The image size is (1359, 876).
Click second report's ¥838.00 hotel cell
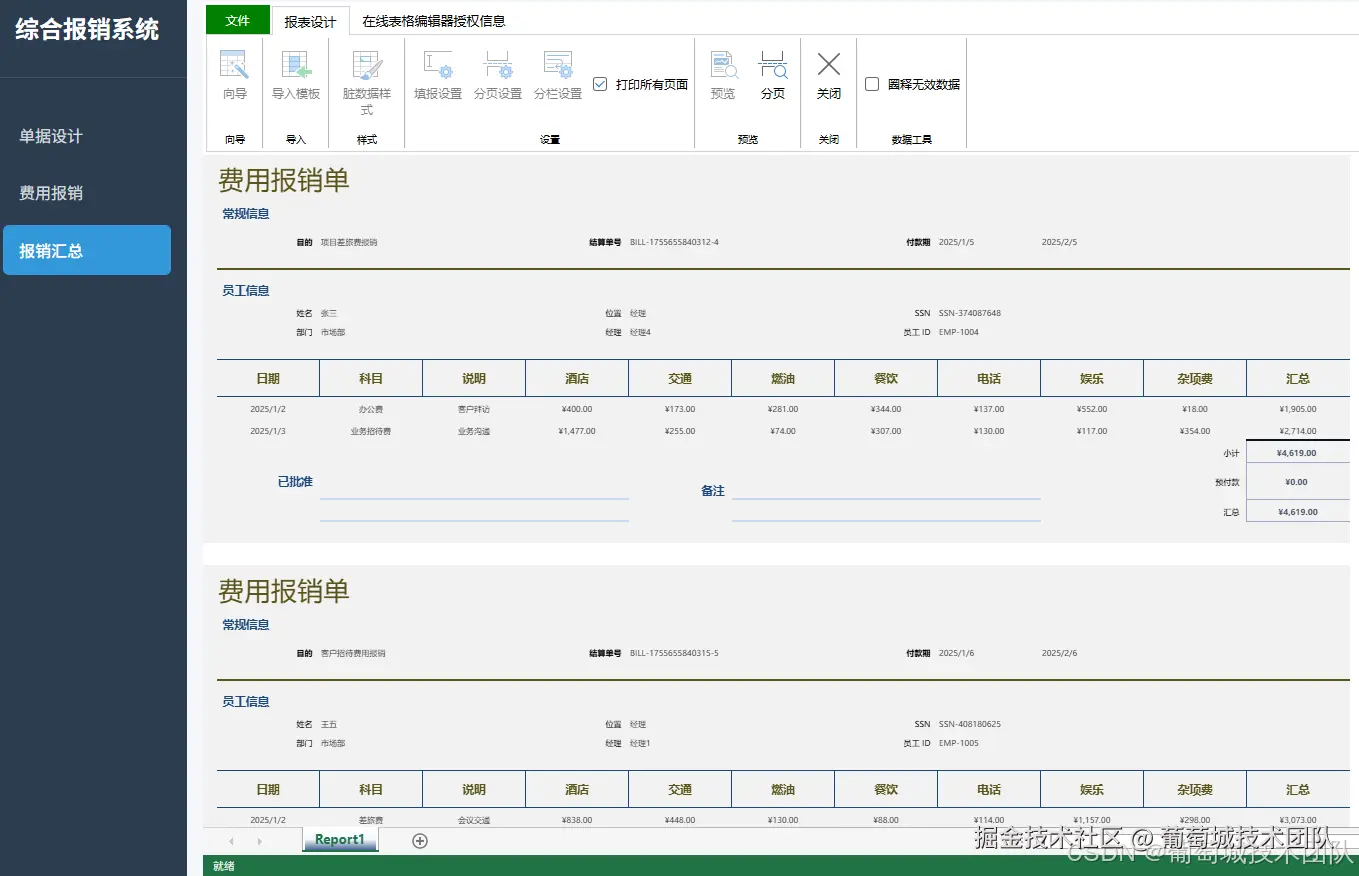coord(577,820)
